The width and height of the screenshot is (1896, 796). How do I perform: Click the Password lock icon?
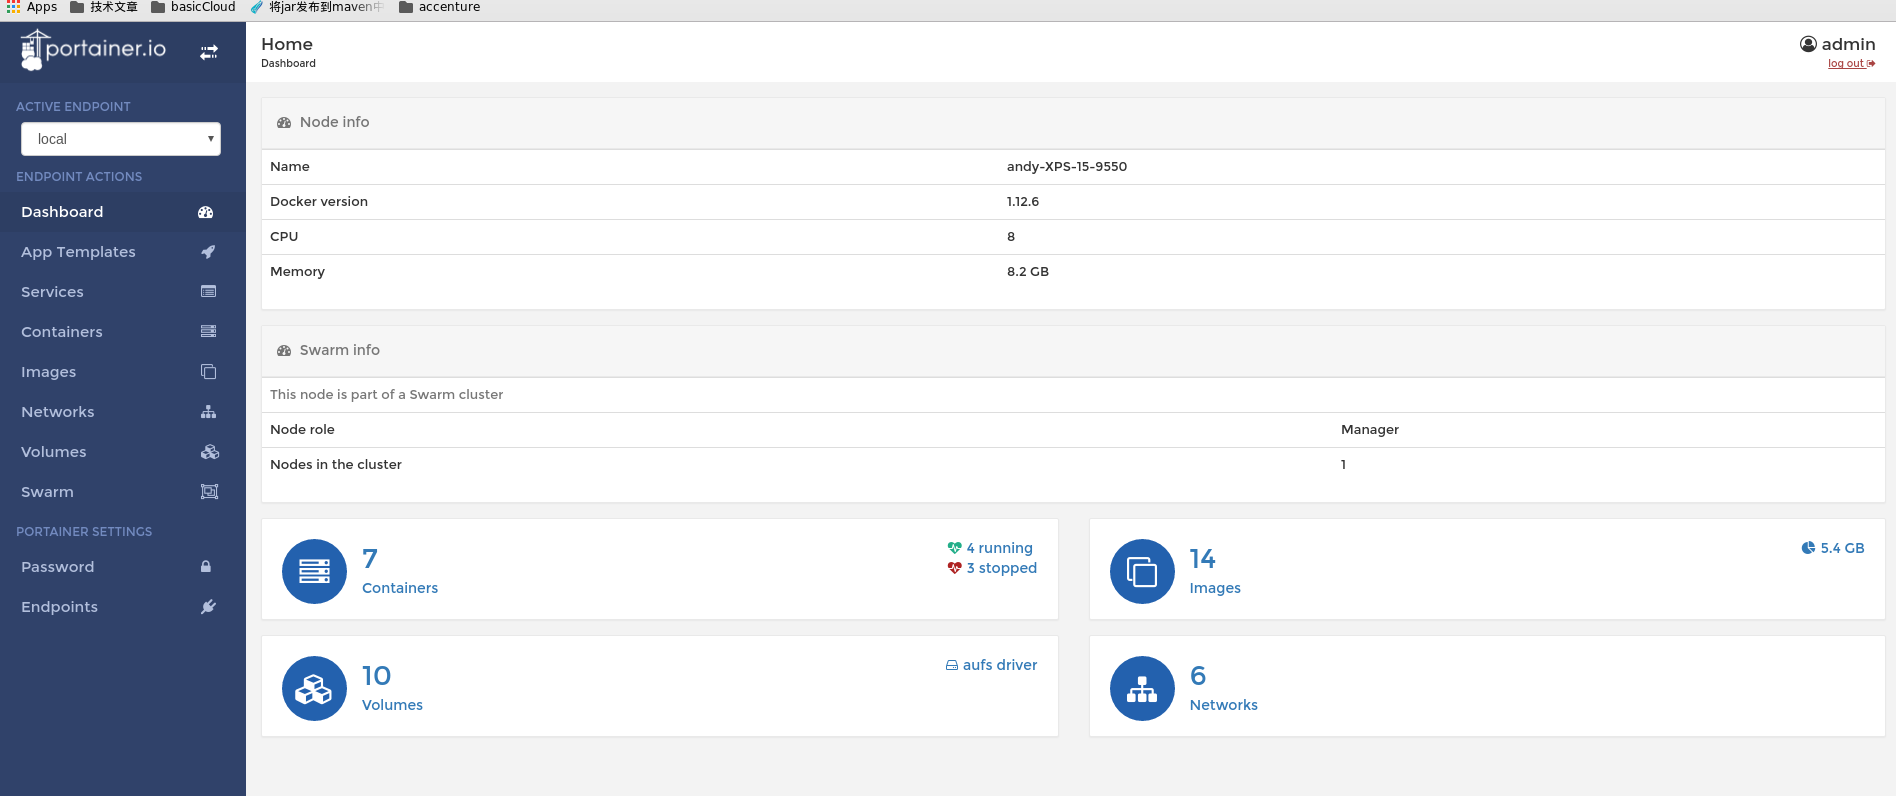(x=206, y=567)
